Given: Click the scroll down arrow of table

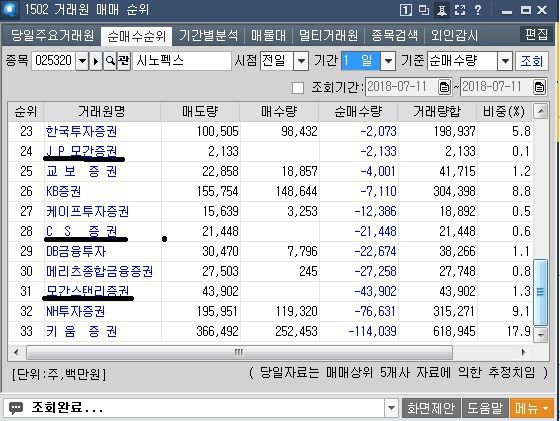Looking at the screenshot, I should (540, 335).
